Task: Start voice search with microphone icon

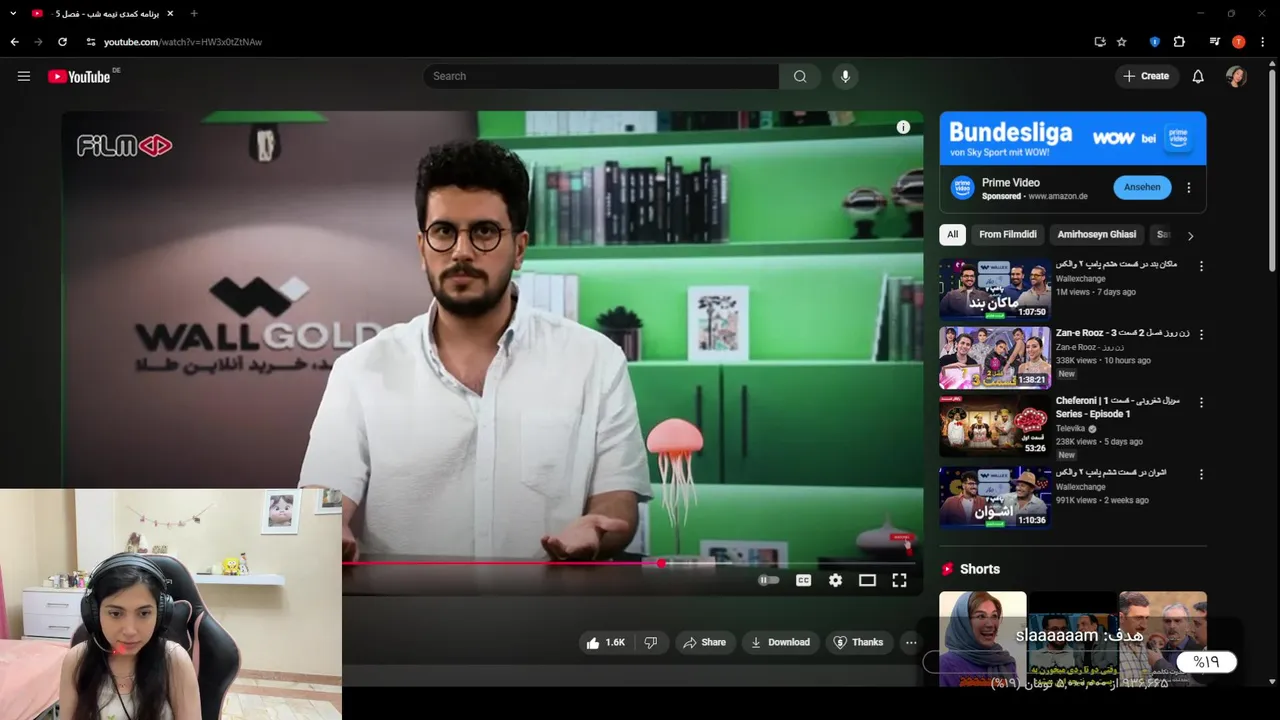Action: [x=845, y=76]
